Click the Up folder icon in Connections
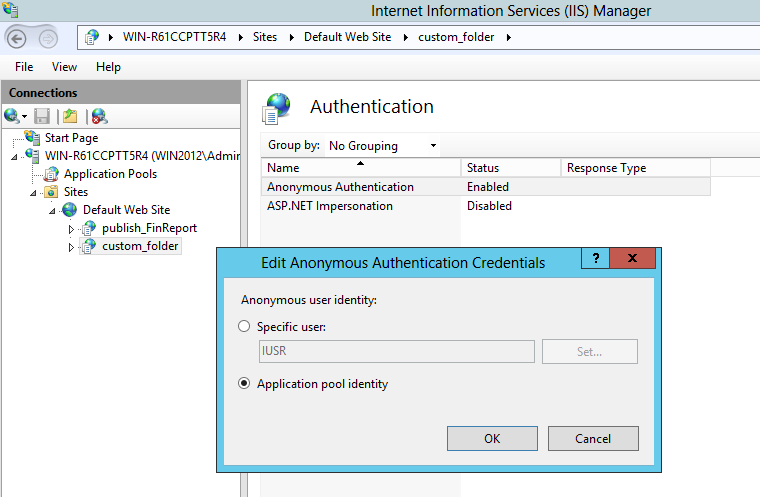 point(70,116)
